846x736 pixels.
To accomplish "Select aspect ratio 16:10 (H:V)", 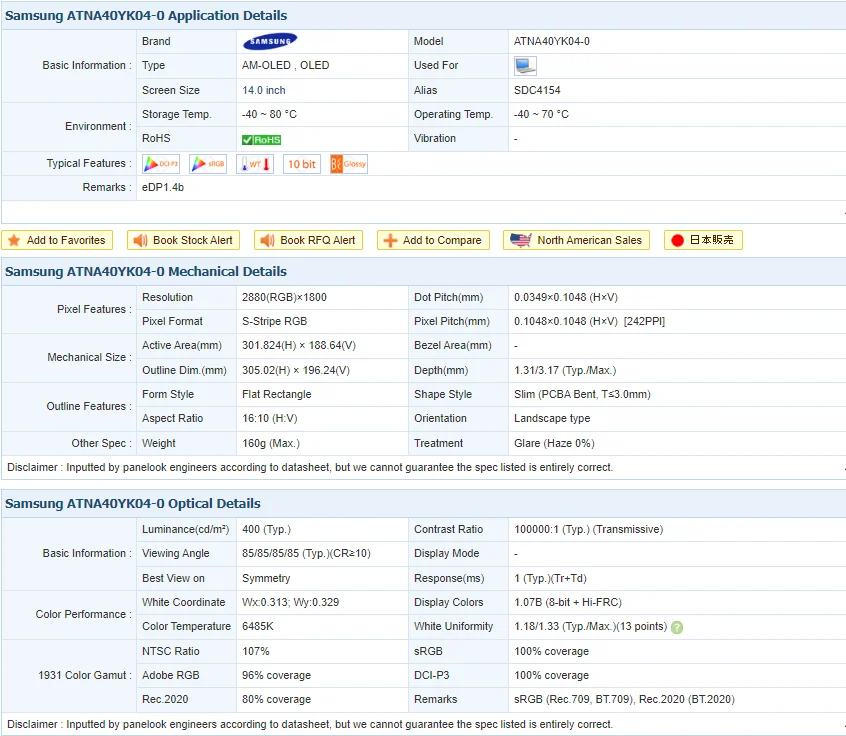I will click(x=270, y=419).
